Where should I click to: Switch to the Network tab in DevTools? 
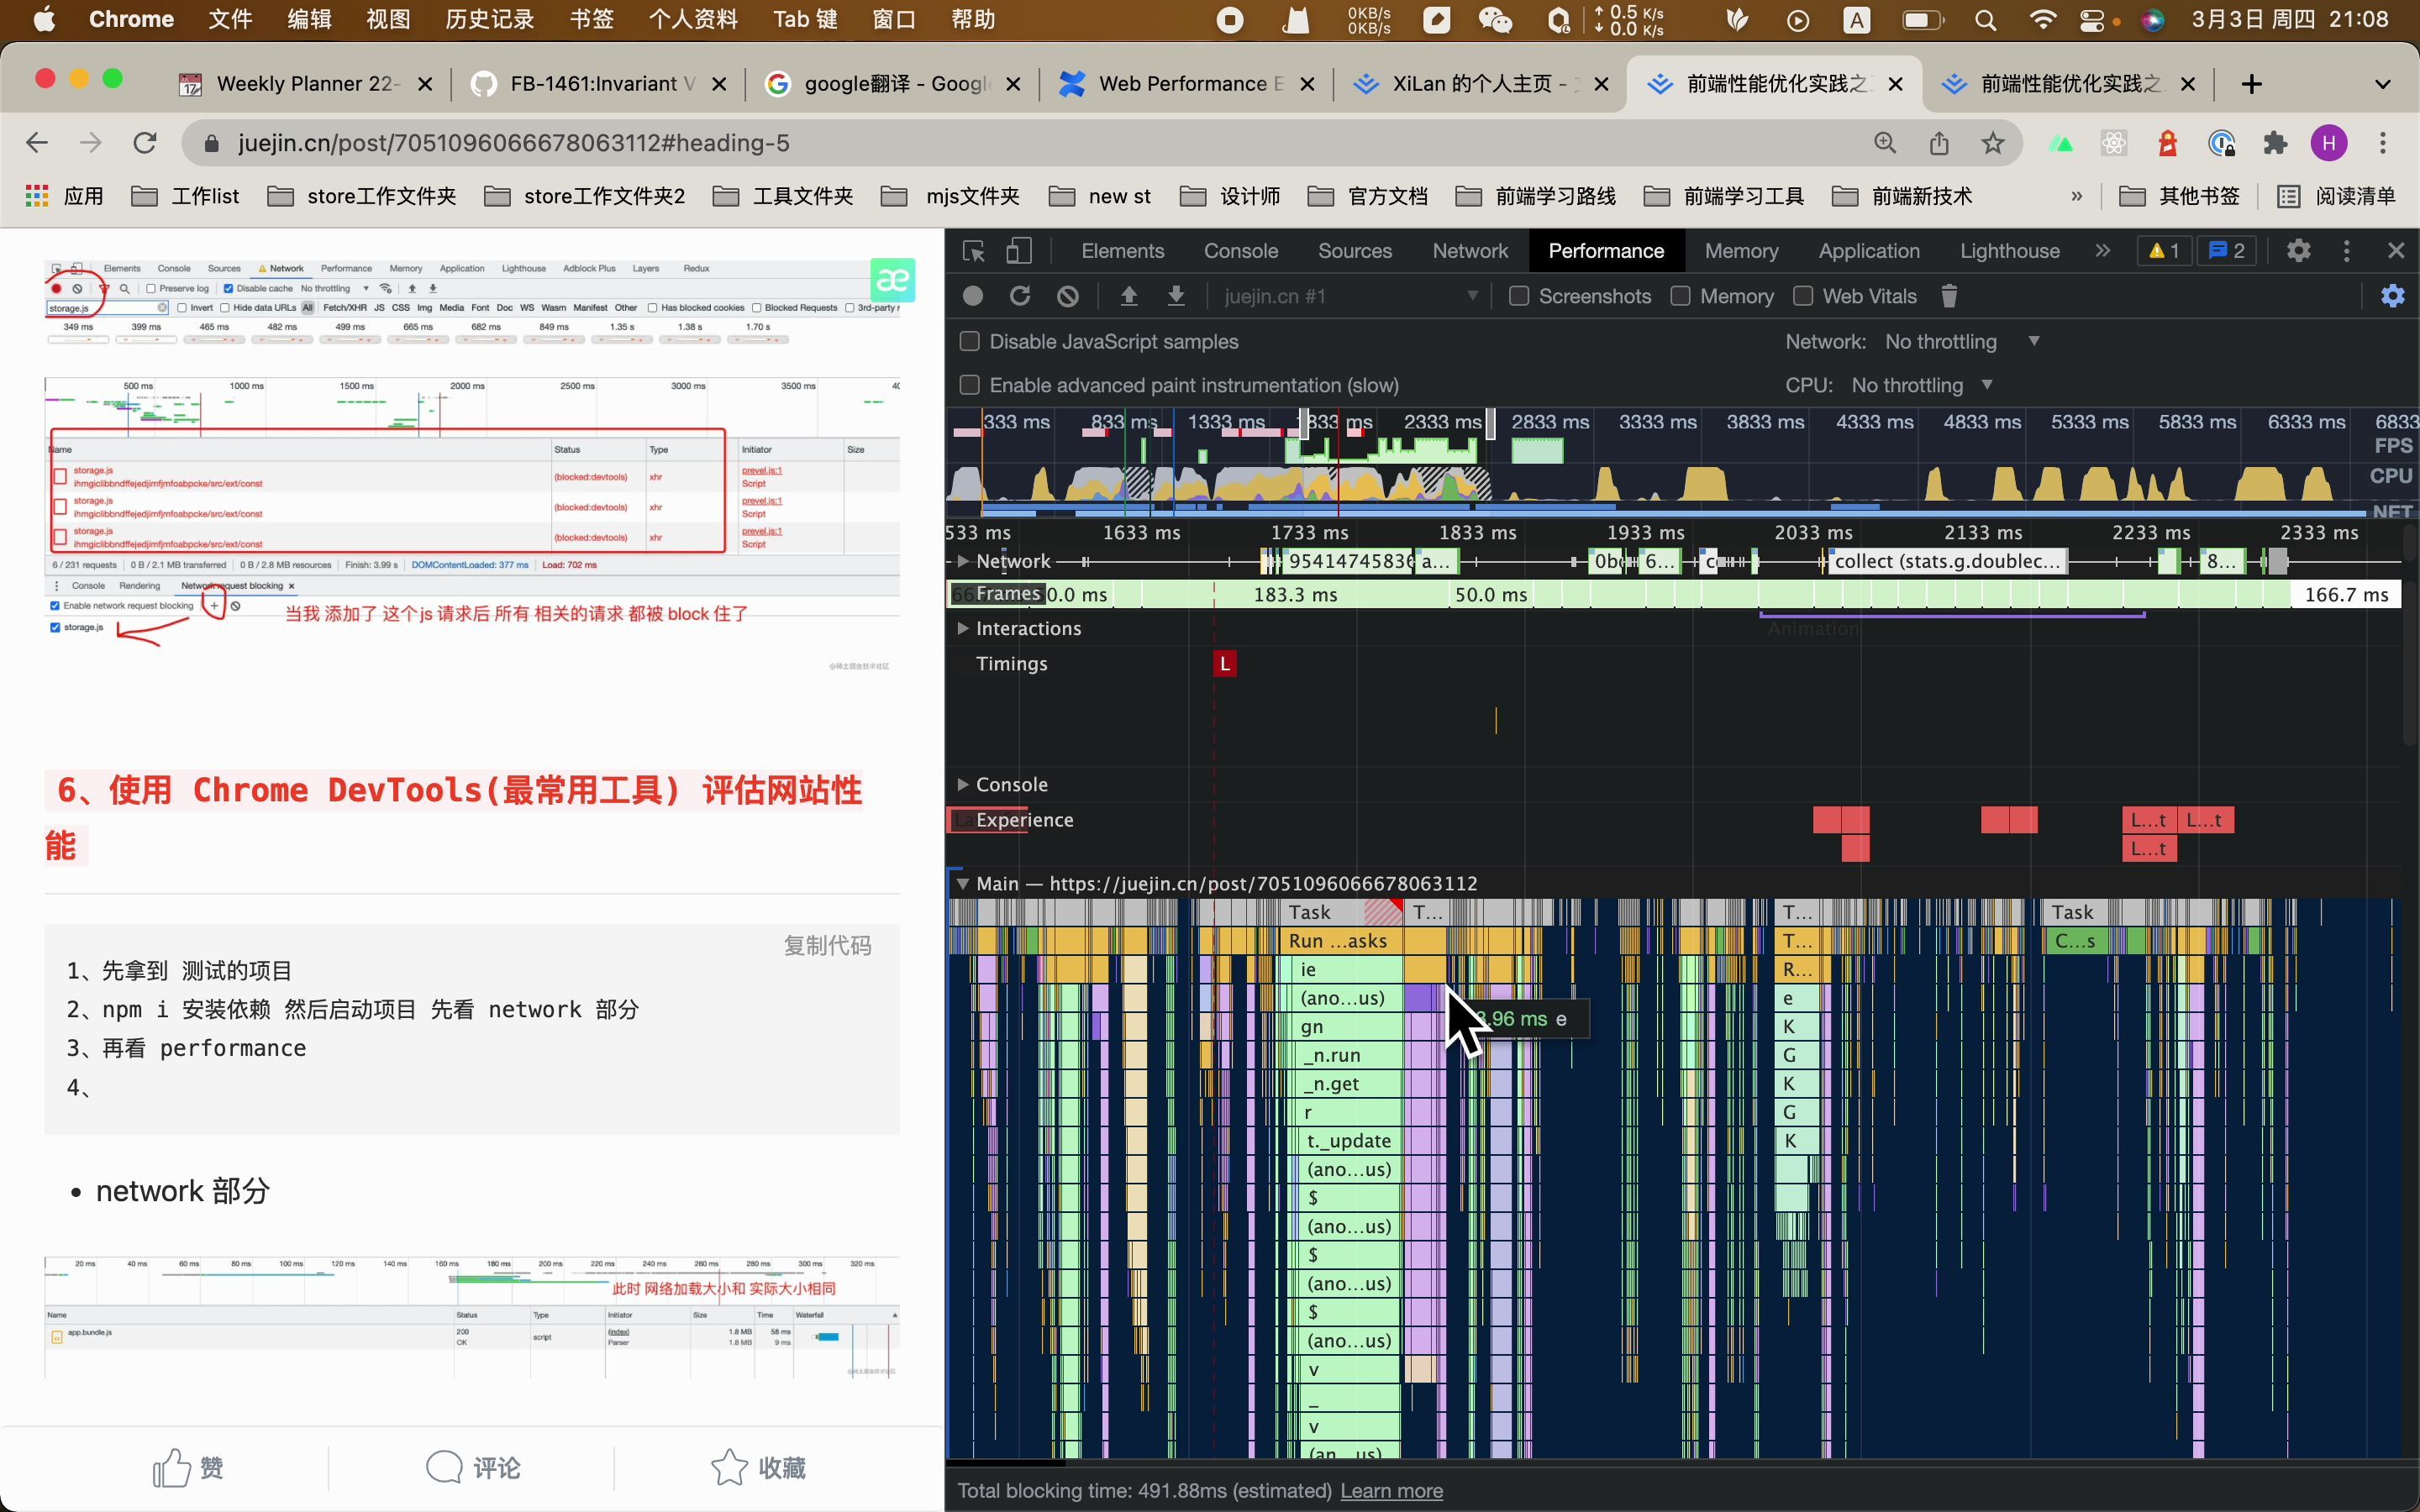[1470, 251]
